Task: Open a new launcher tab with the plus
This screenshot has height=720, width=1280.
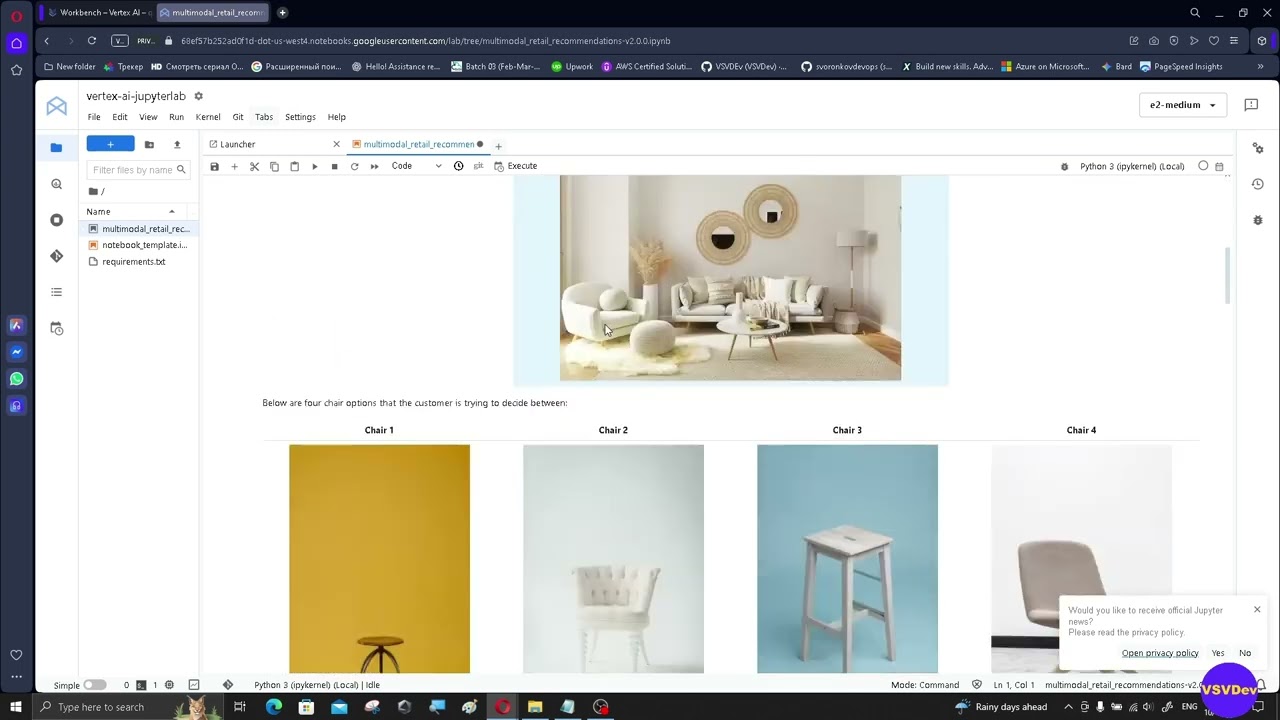Action: pyautogui.click(x=498, y=146)
